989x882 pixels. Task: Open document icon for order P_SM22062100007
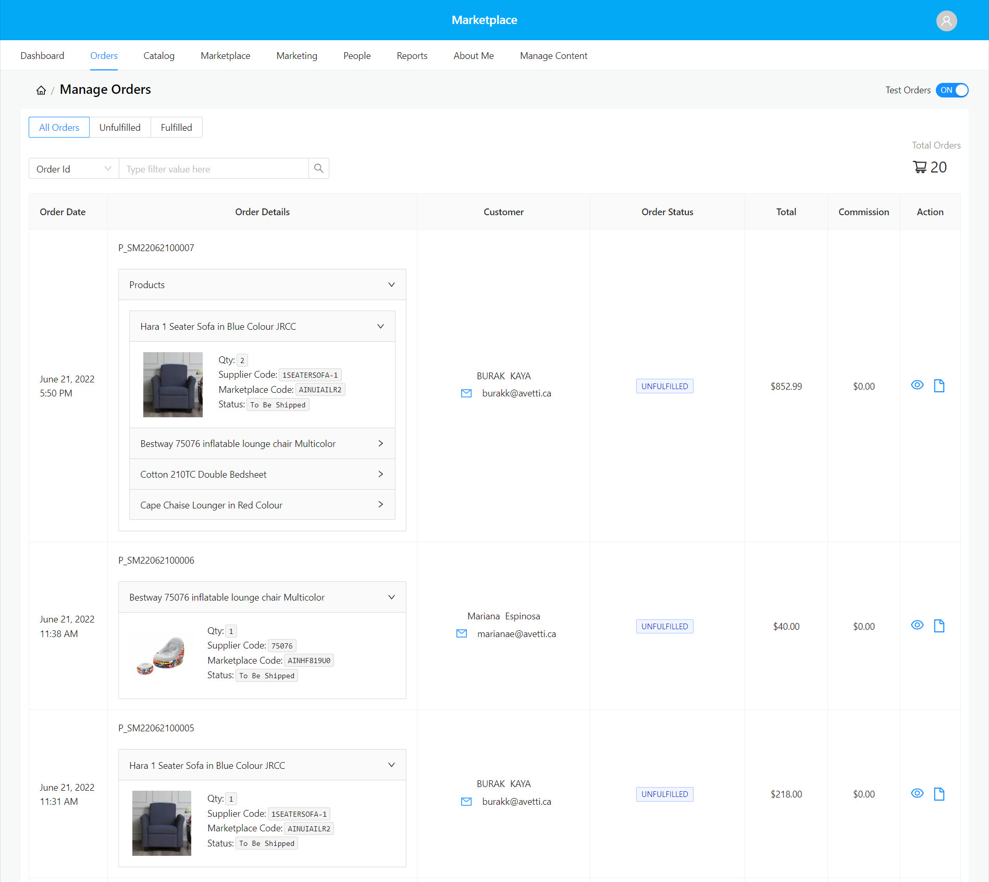coord(939,386)
